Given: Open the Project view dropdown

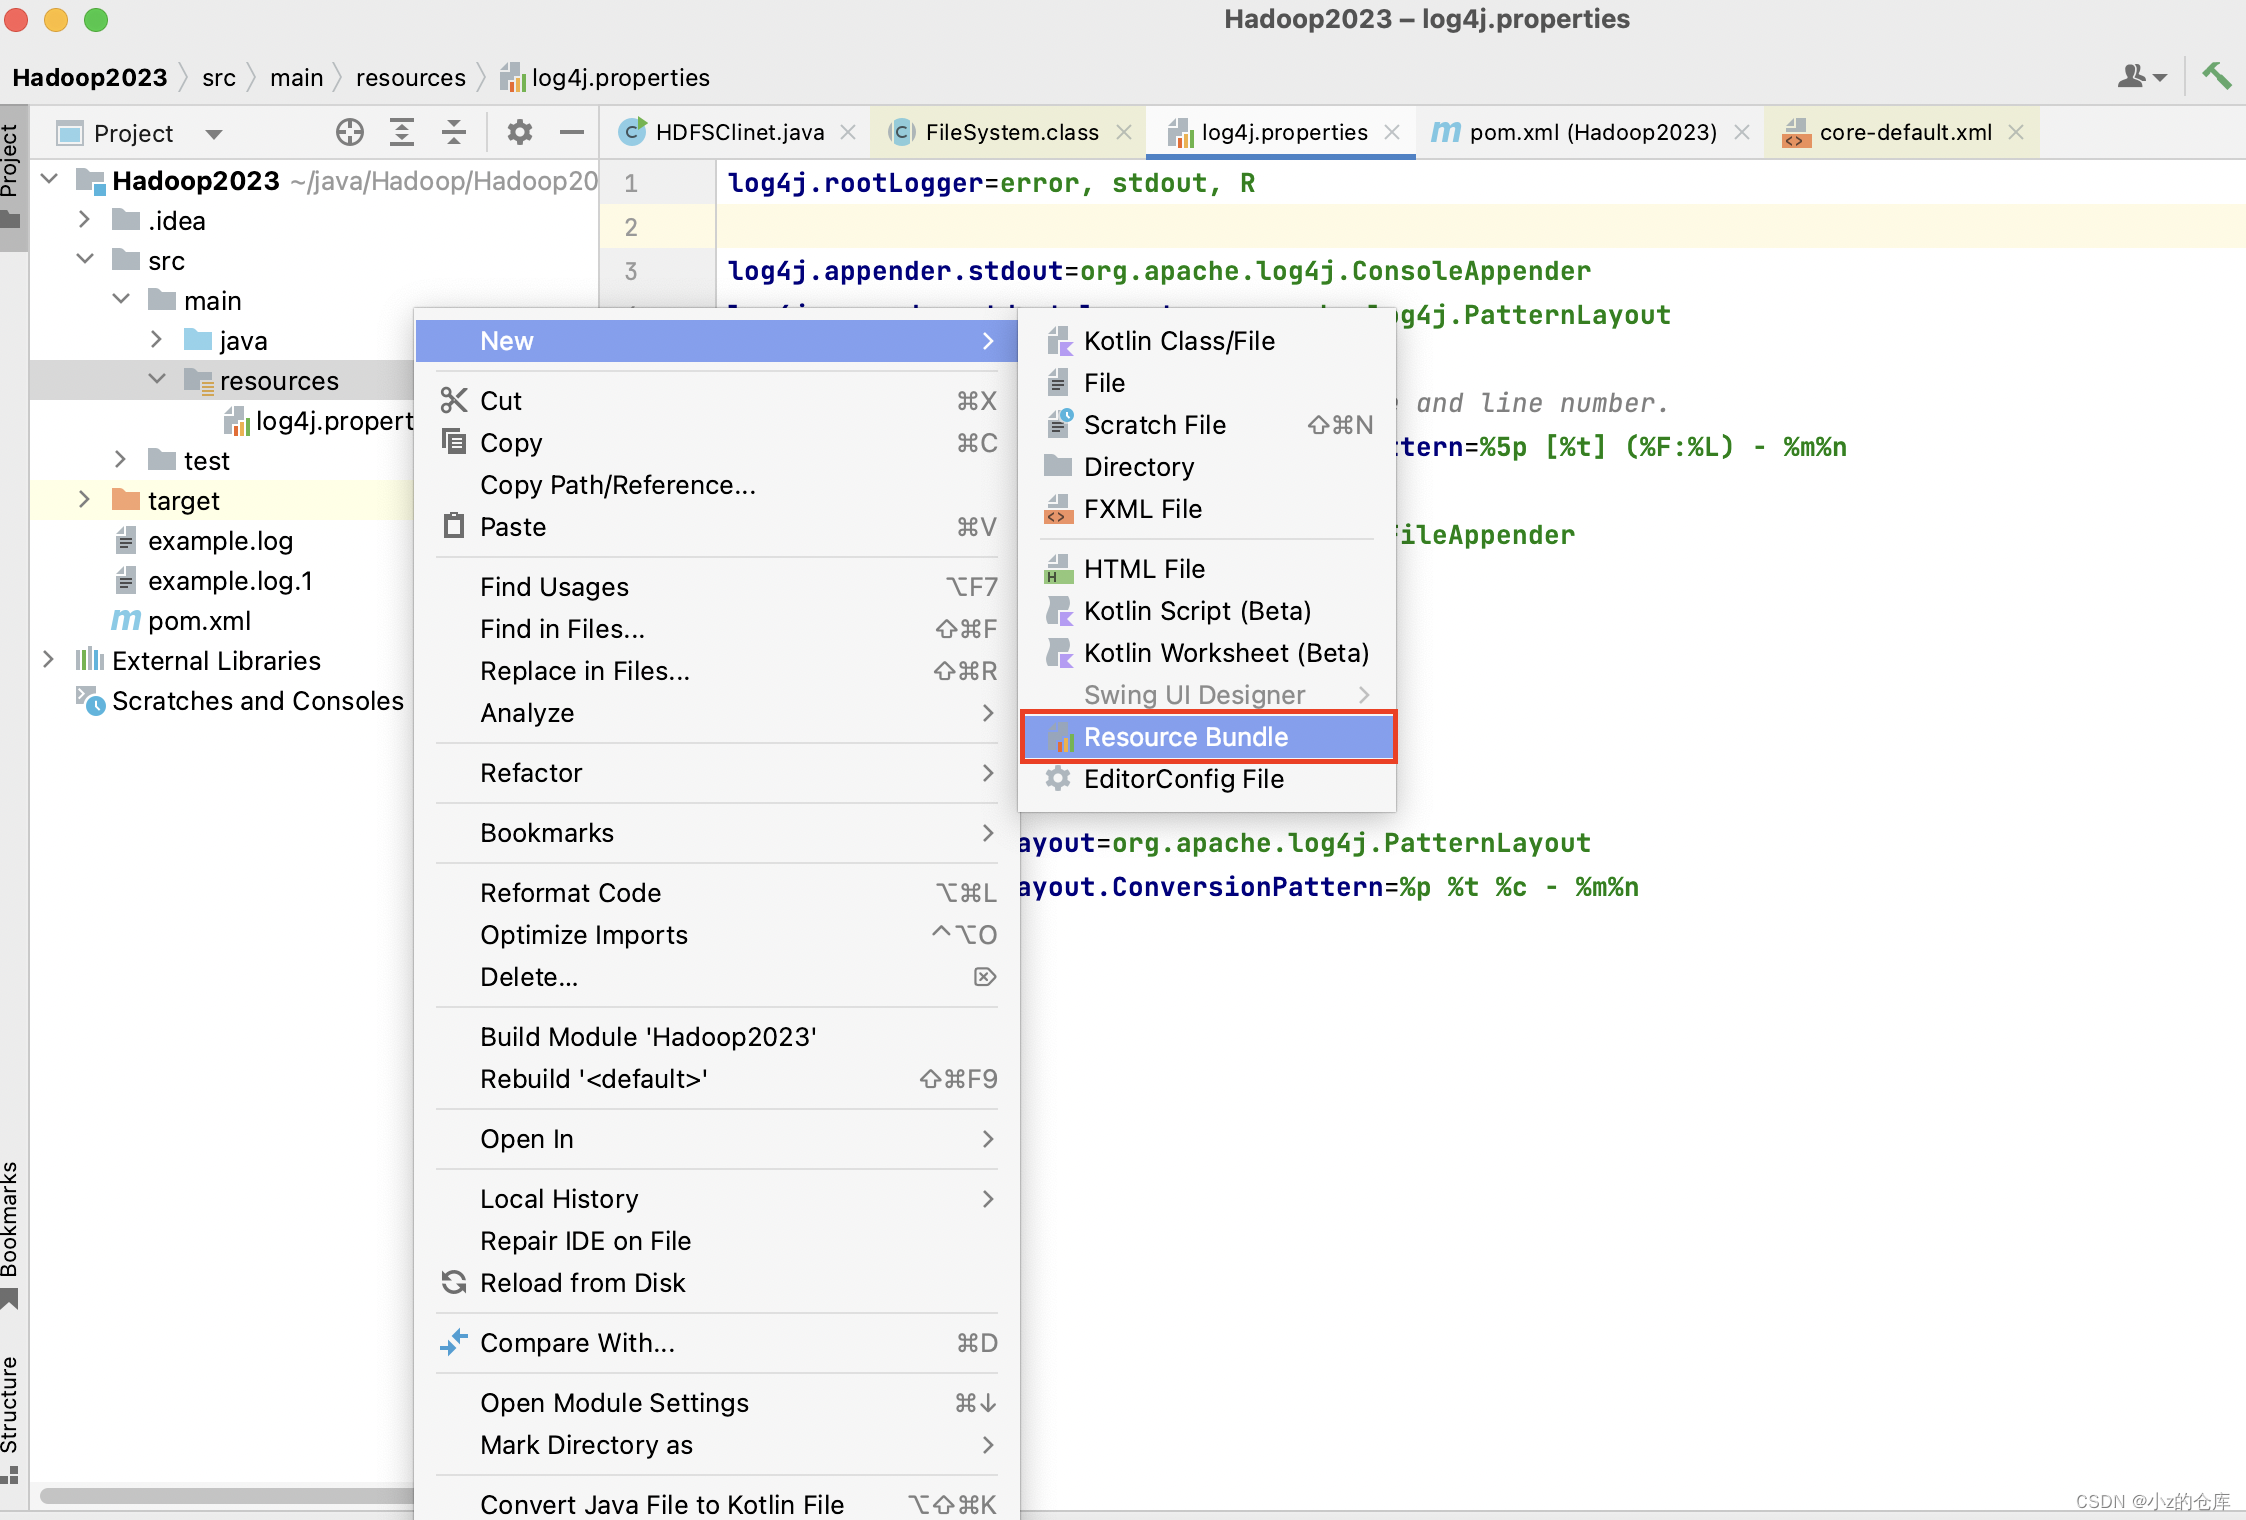Looking at the screenshot, I should point(213,133).
